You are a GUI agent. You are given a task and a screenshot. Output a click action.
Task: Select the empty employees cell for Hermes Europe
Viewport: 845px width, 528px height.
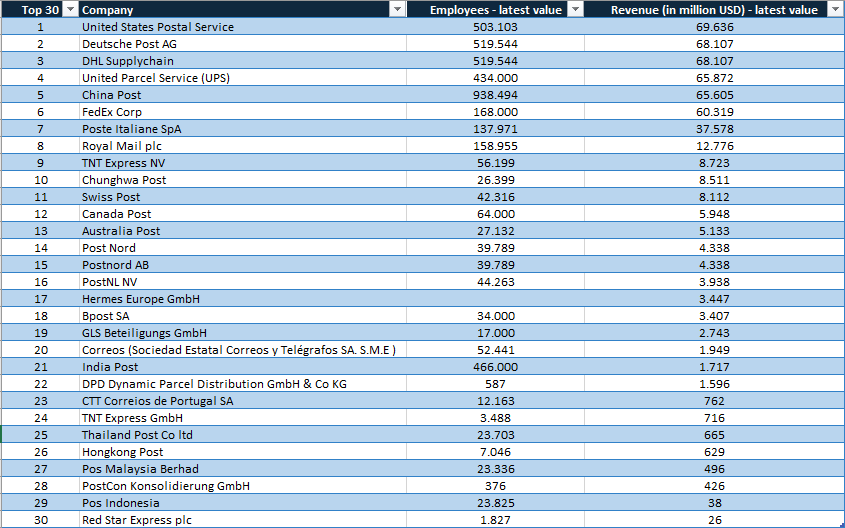click(x=495, y=298)
